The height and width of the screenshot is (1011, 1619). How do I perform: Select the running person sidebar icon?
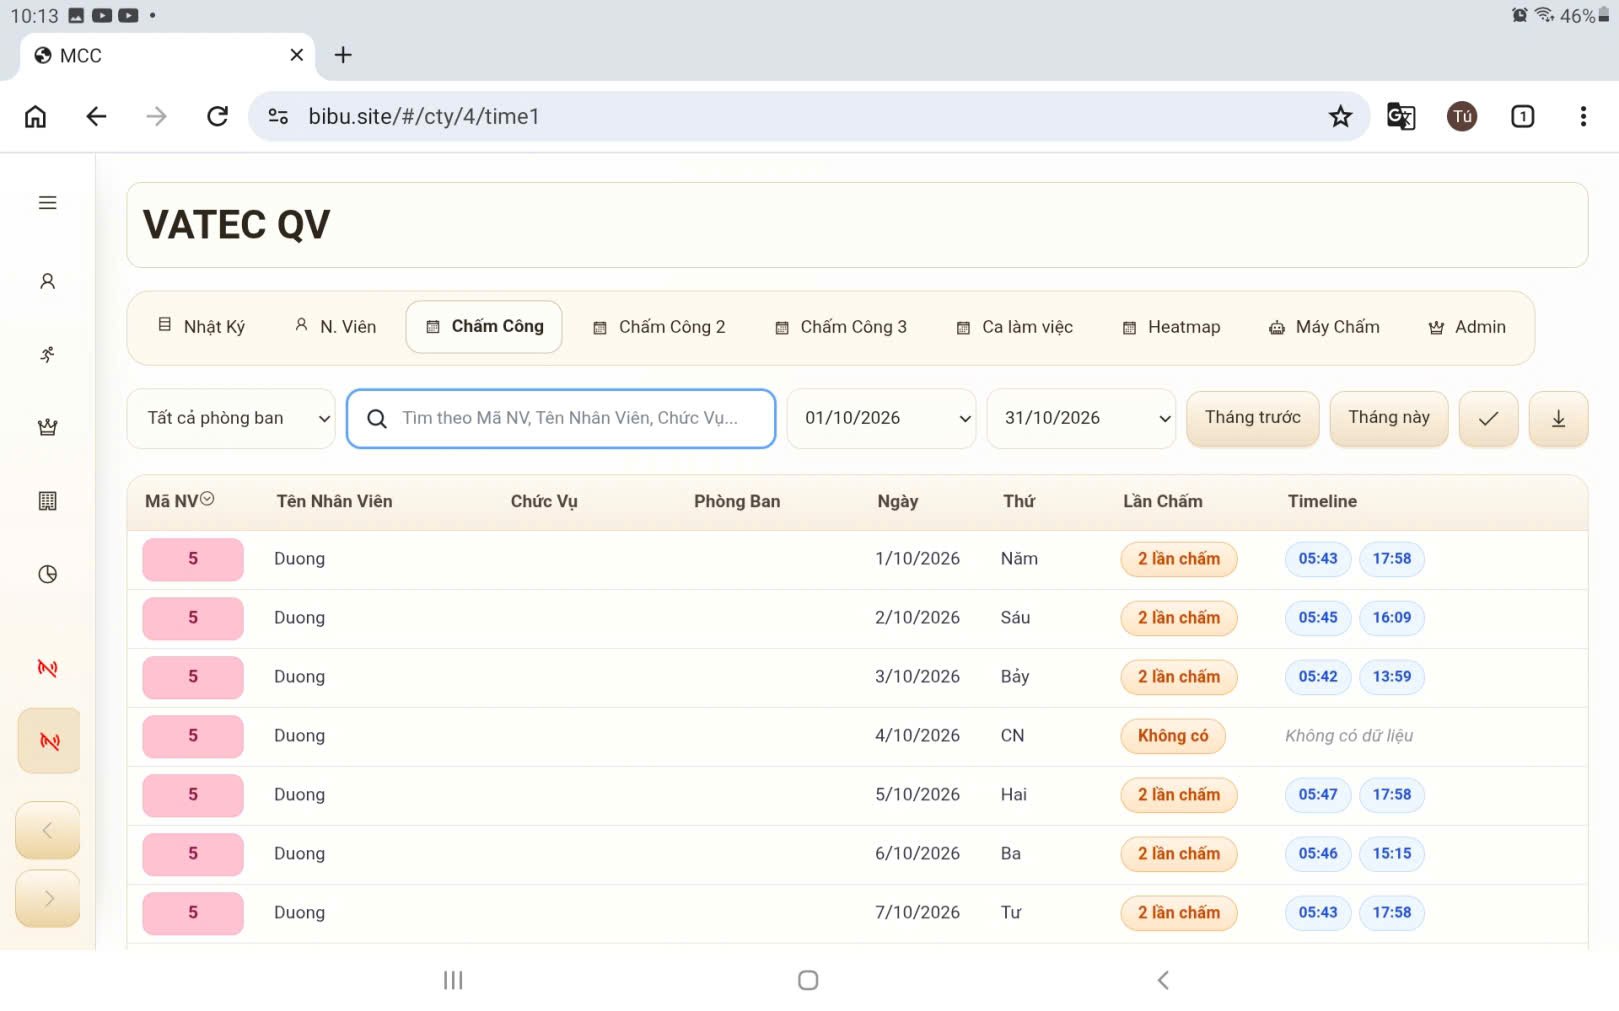click(x=47, y=355)
